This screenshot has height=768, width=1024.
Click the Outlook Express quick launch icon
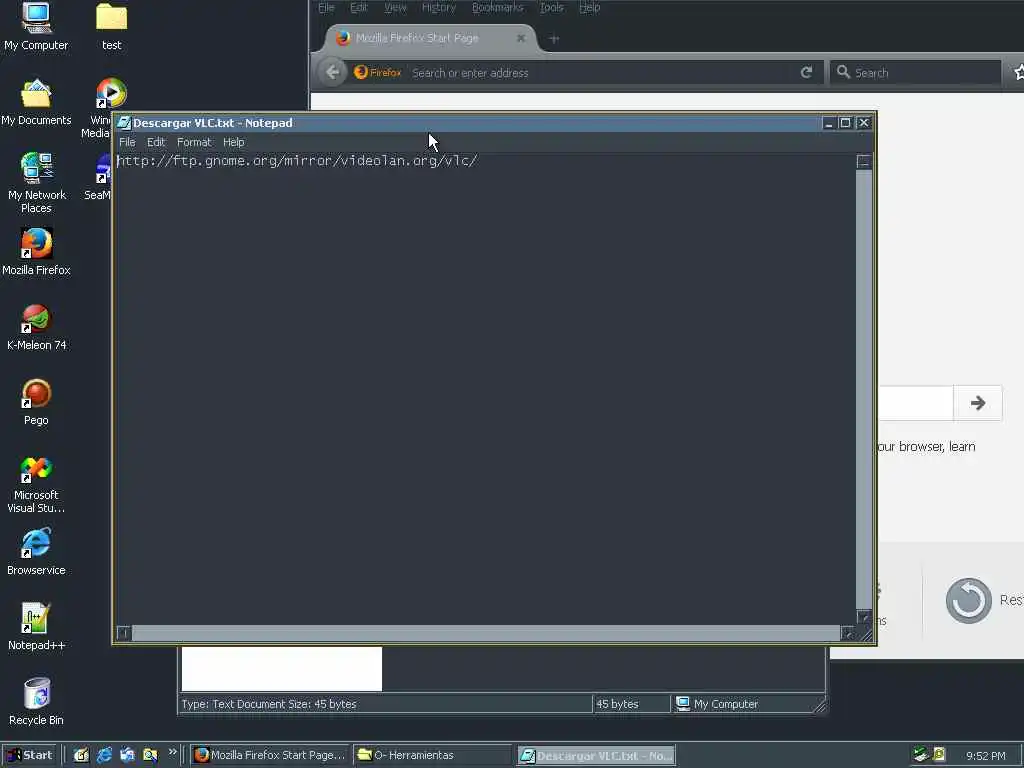coord(127,755)
